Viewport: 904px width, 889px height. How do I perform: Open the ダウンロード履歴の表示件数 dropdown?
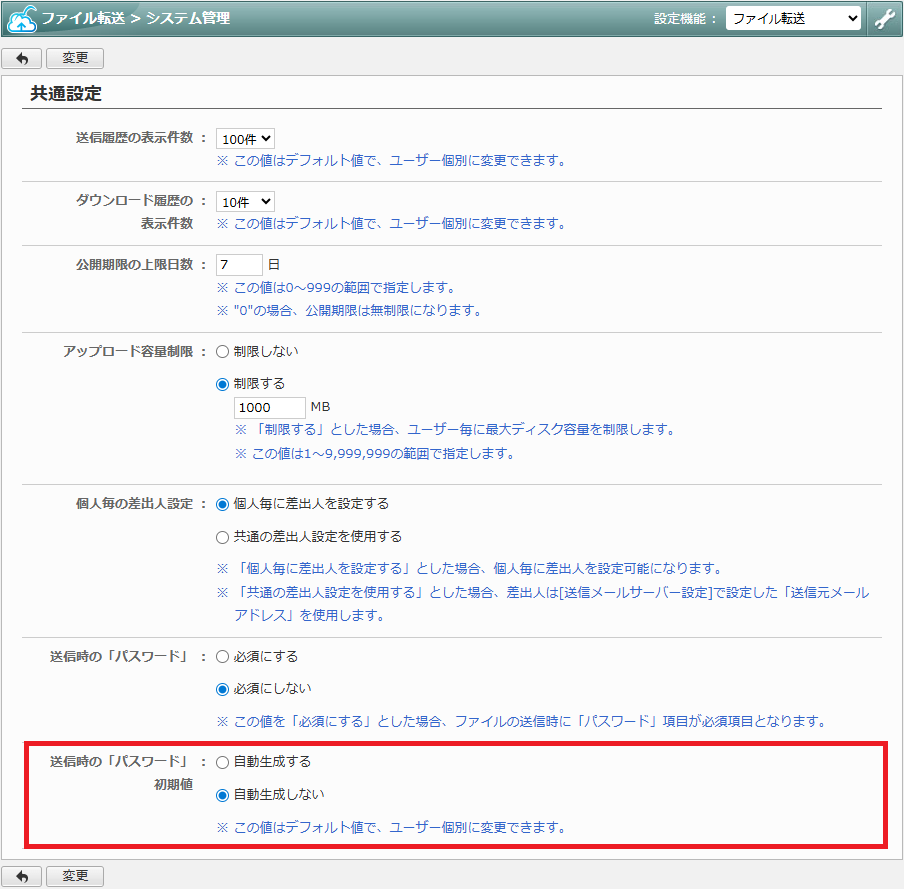click(245, 202)
